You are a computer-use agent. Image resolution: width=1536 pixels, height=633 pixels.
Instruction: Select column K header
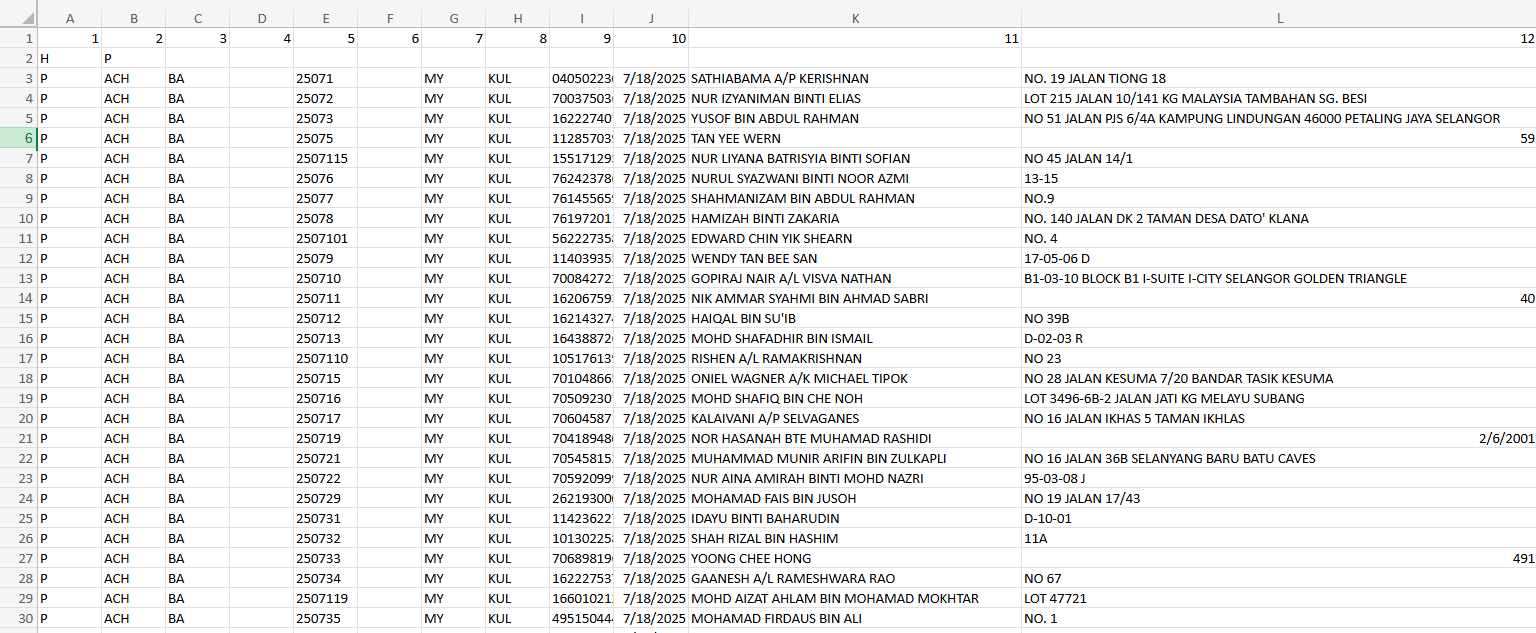coord(855,18)
